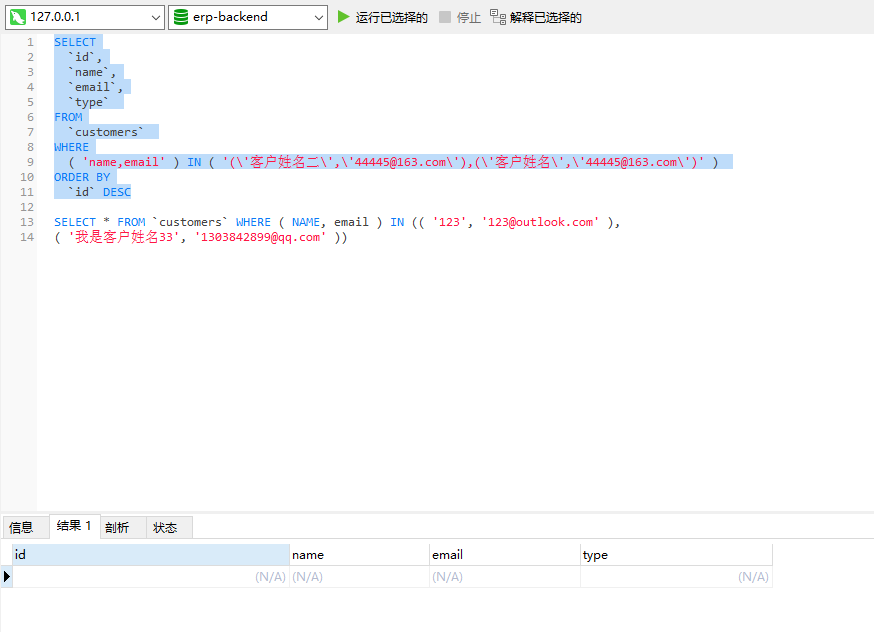Click the id column header

[150, 555]
